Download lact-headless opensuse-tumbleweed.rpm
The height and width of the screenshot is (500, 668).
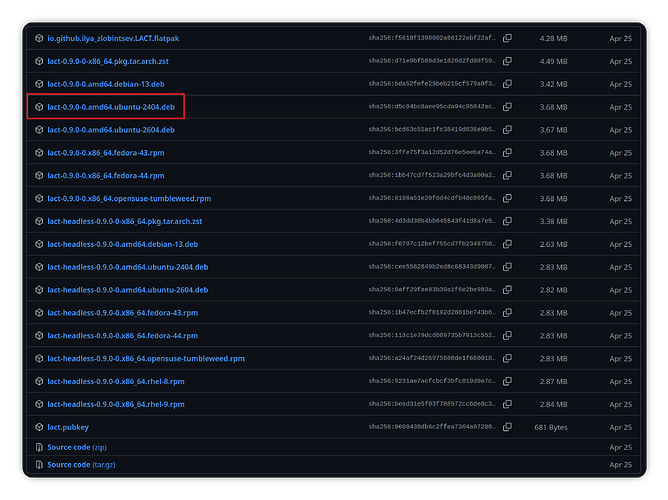(146, 359)
